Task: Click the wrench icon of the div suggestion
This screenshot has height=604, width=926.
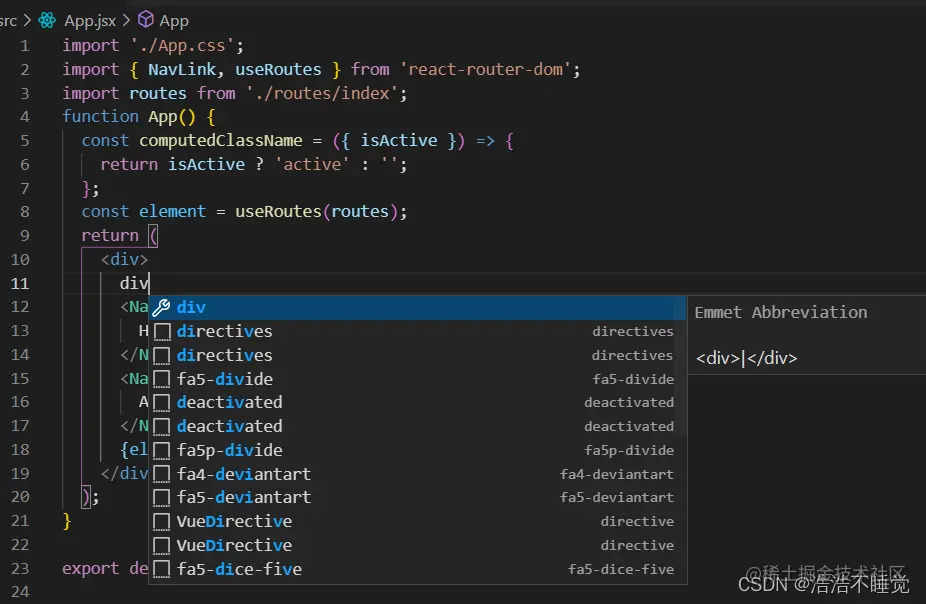Action: click(161, 307)
